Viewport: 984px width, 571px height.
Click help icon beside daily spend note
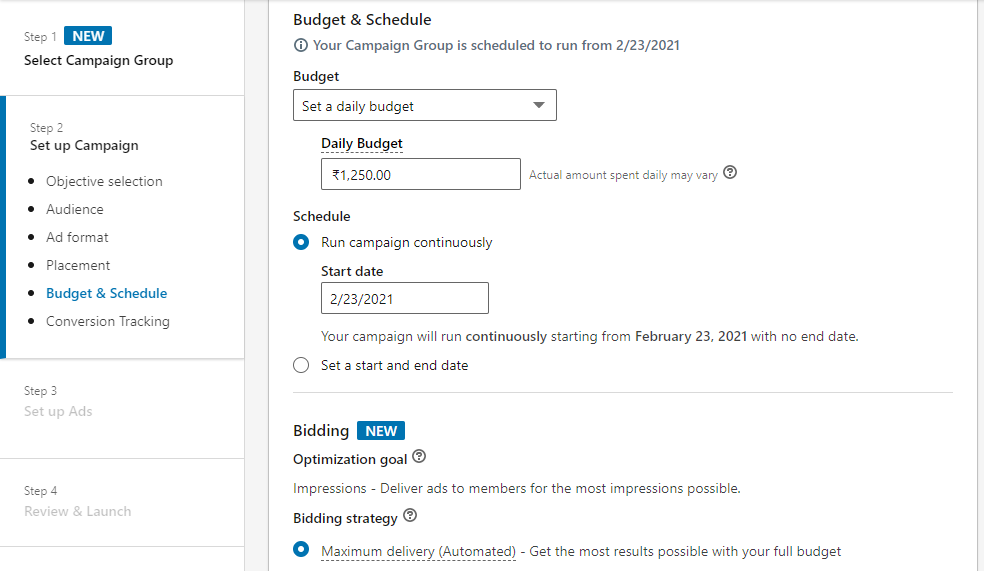(x=730, y=173)
